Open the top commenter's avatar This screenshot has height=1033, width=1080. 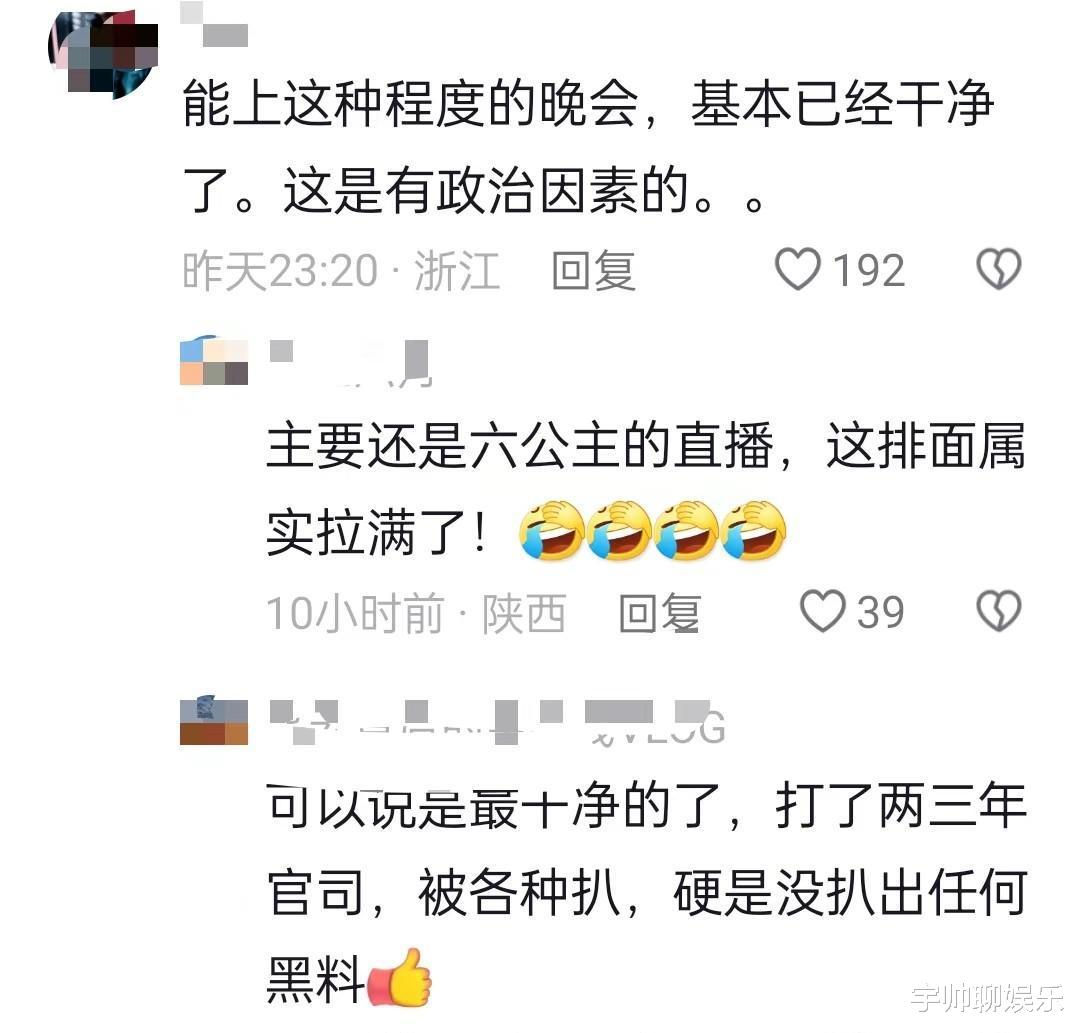[103, 54]
